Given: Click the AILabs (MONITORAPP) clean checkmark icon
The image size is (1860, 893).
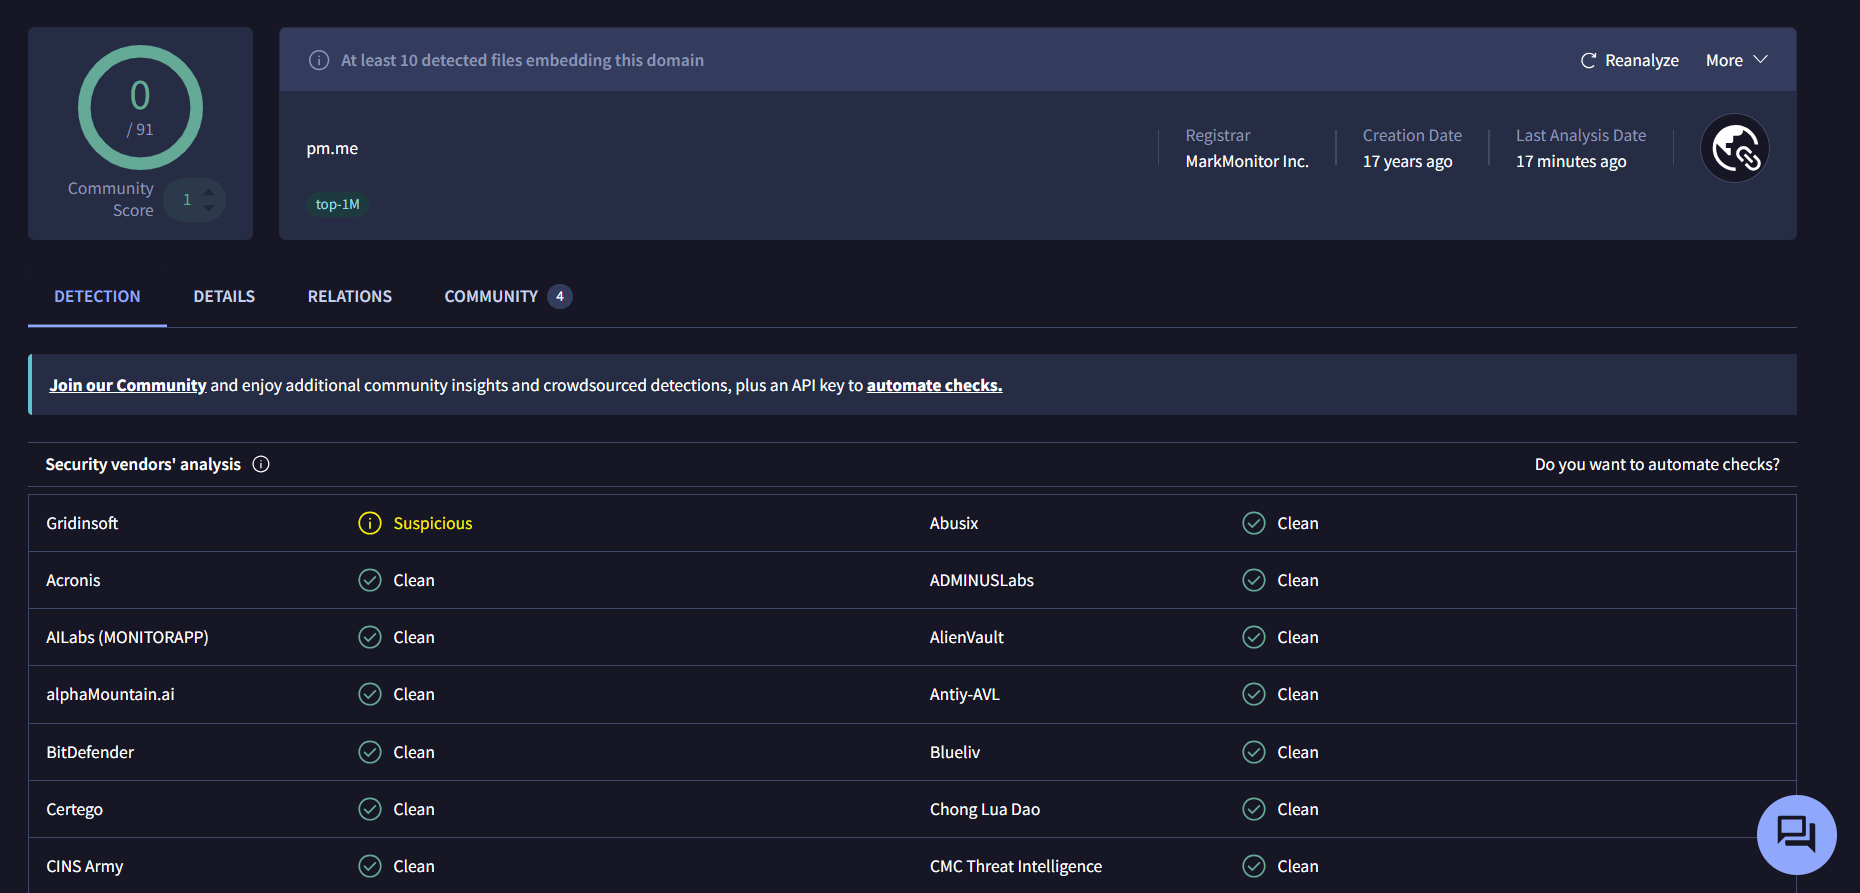Looking at the screenshot, I should point(370,637).
